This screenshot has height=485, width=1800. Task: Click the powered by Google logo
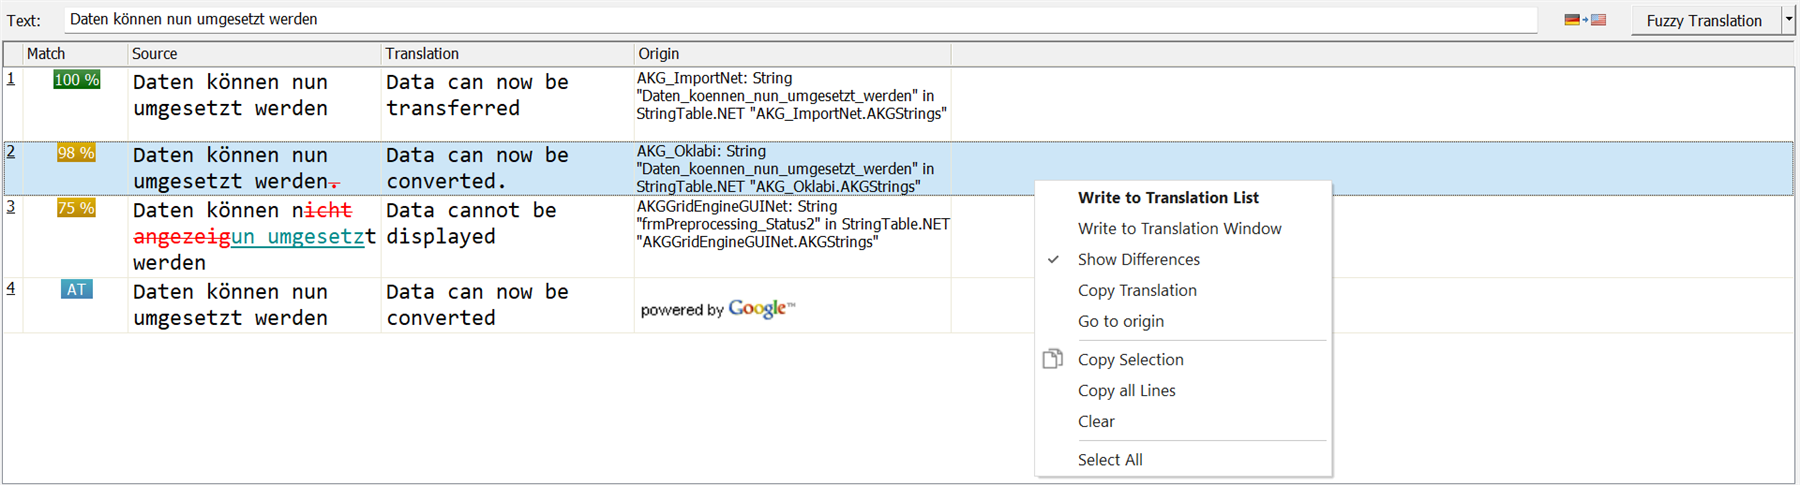(717, 309)
